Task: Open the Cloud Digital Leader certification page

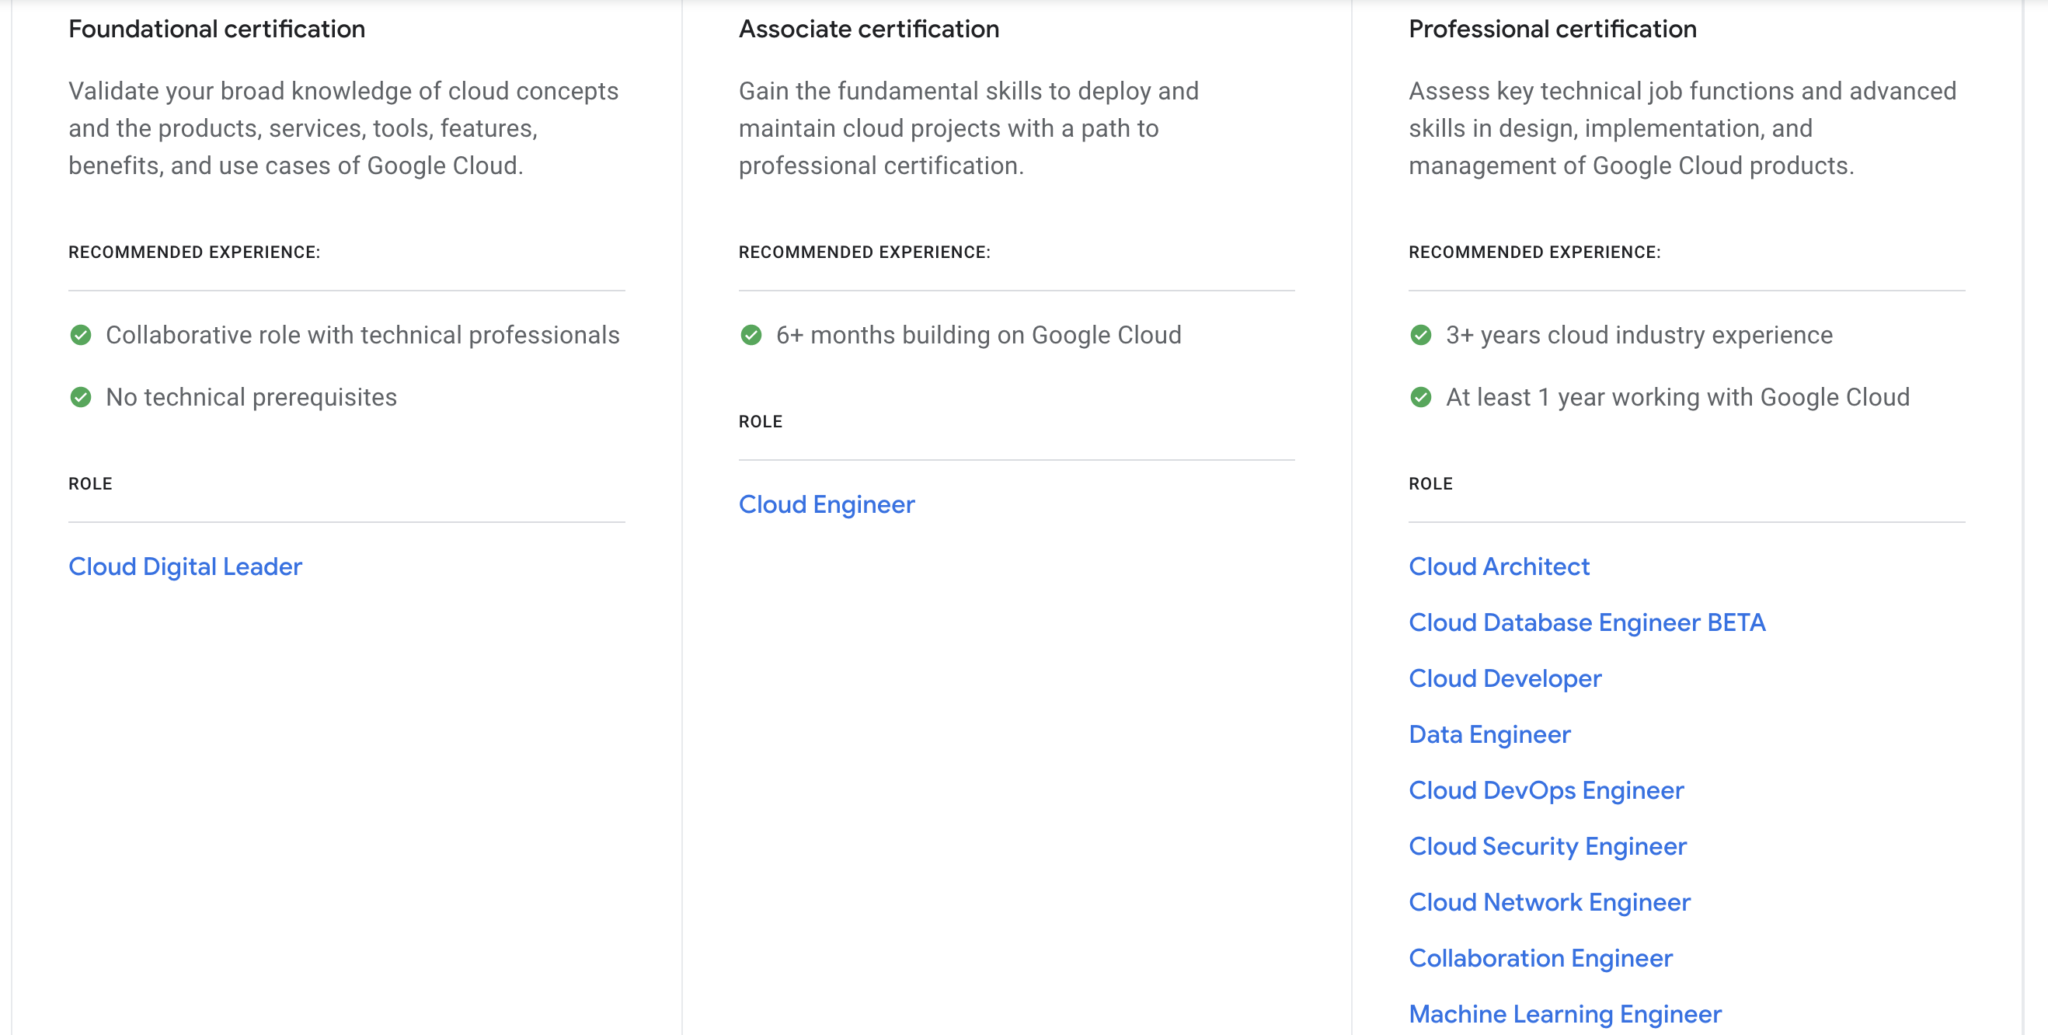Action: click(x=185, y=566)
